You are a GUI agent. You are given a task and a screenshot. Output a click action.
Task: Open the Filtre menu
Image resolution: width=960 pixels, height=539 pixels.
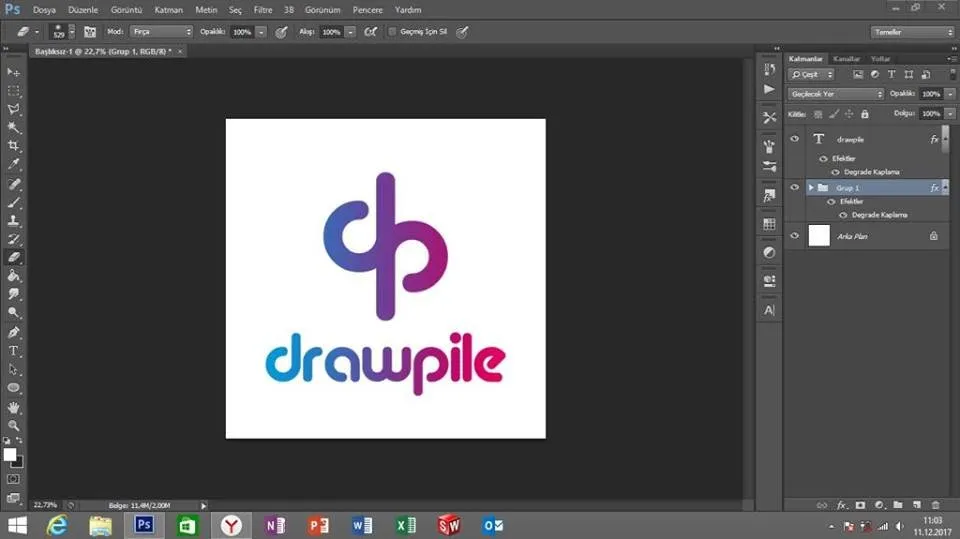pos(263,10)
